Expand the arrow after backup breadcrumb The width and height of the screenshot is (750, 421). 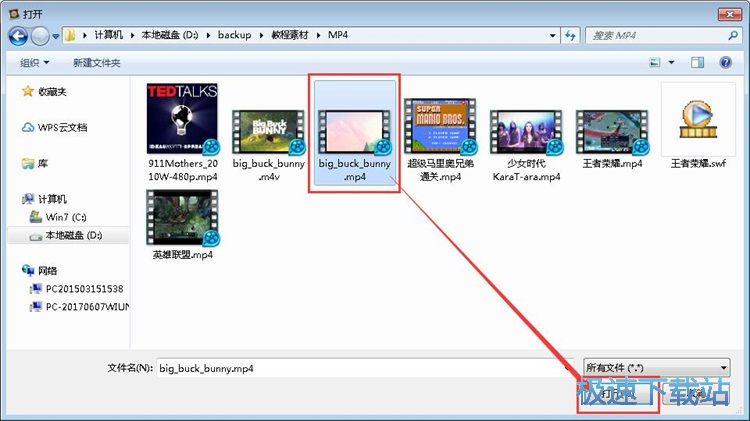(262, 35)
